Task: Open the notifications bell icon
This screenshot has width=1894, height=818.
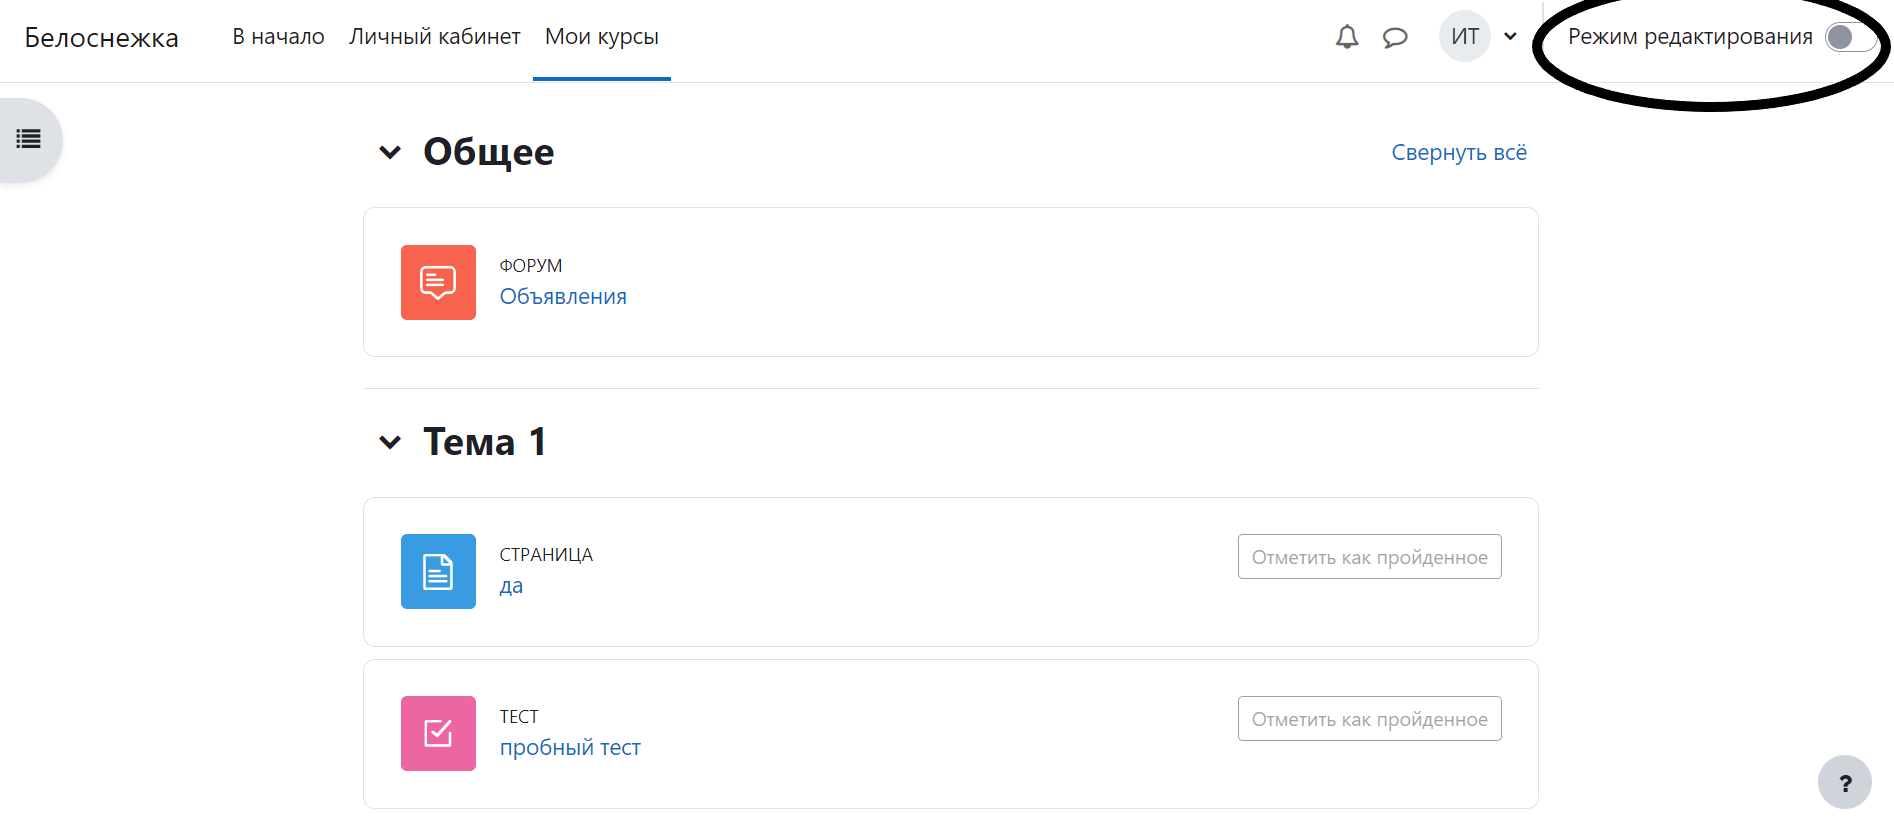Action: (x=1347, y=37)
